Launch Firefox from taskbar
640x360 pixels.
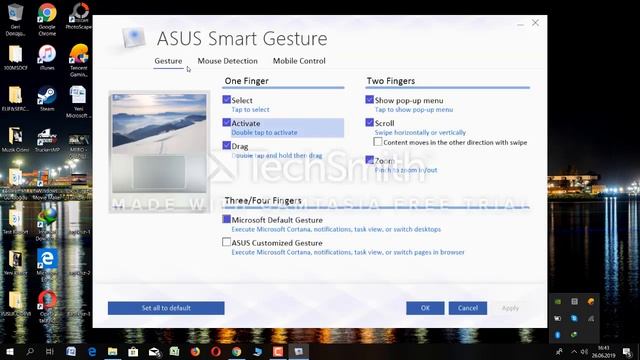coord(195,351)
